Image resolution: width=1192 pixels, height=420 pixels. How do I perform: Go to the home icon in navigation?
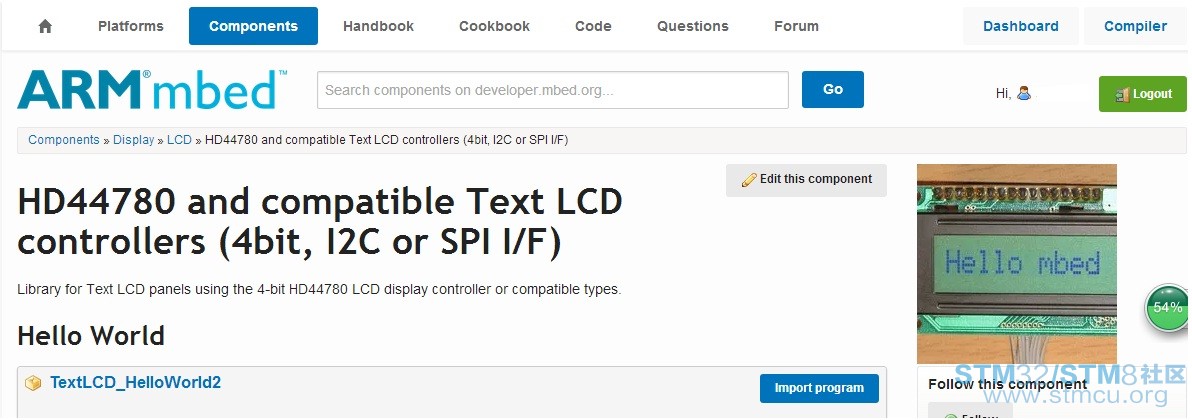click(x=45, y=26)
